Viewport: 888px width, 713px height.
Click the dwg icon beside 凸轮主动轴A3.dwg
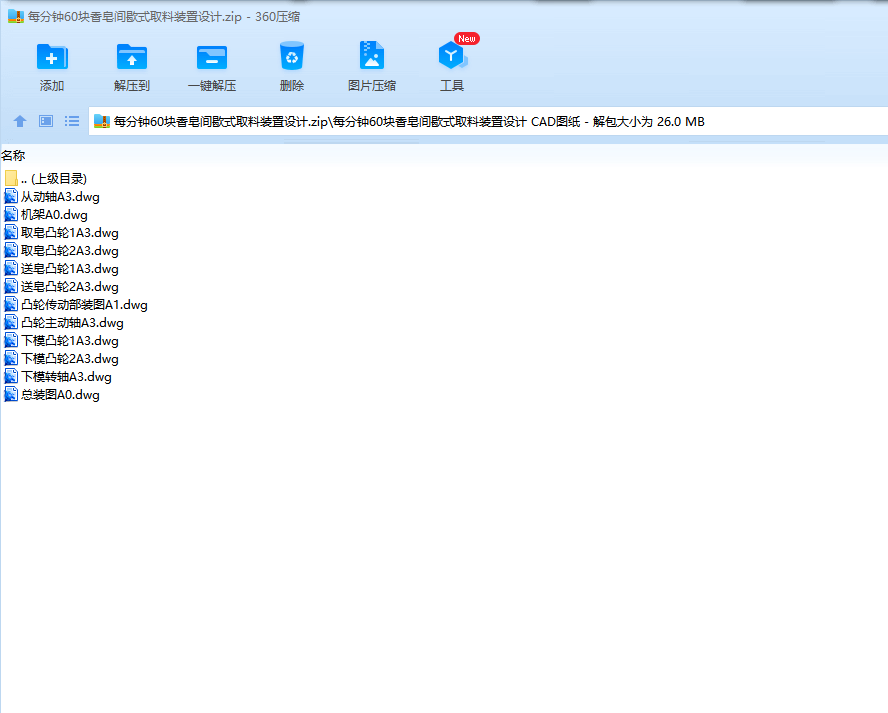click(11, 323)
